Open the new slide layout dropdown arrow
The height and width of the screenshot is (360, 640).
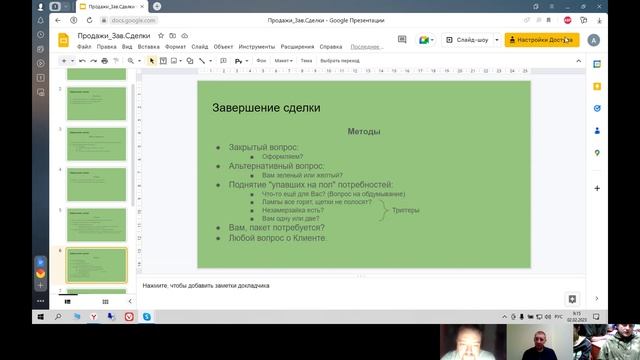point(72,61)
